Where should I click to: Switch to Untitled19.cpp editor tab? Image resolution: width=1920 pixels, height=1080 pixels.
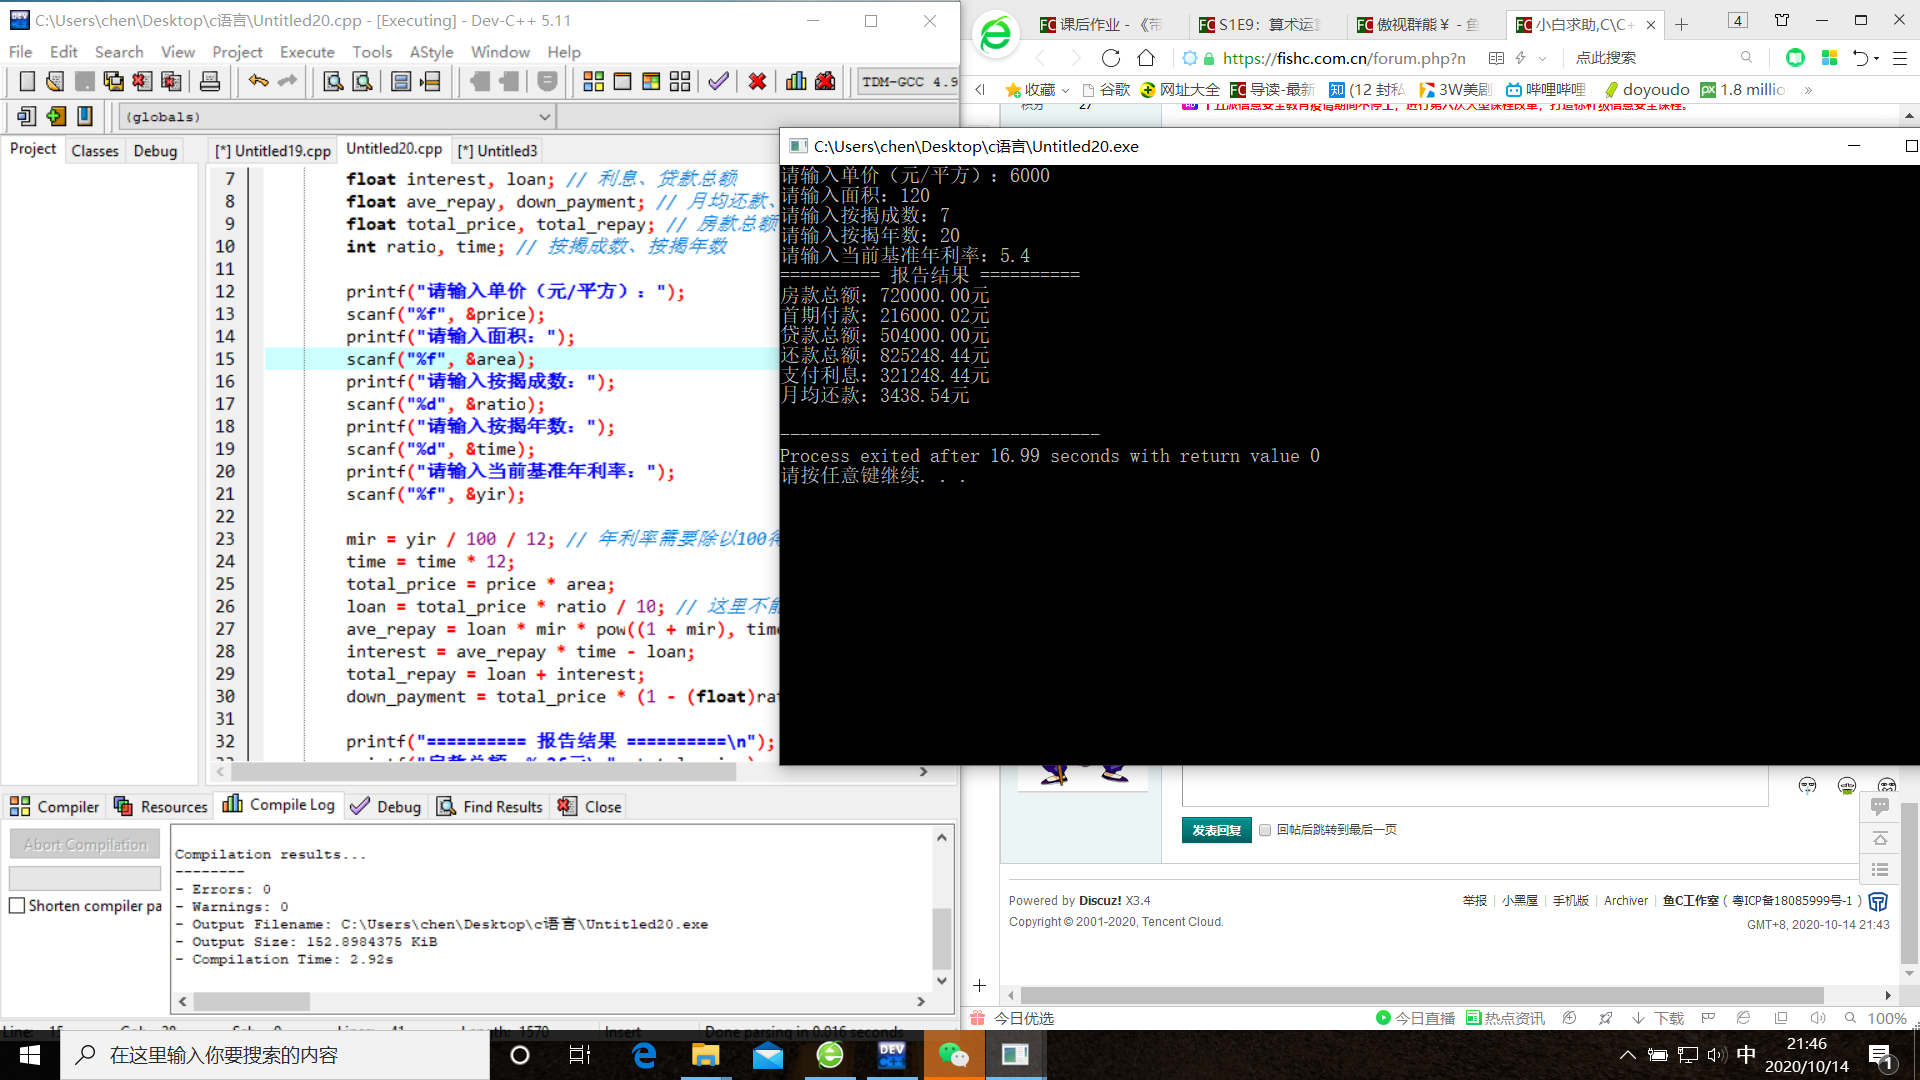point(273,151)
